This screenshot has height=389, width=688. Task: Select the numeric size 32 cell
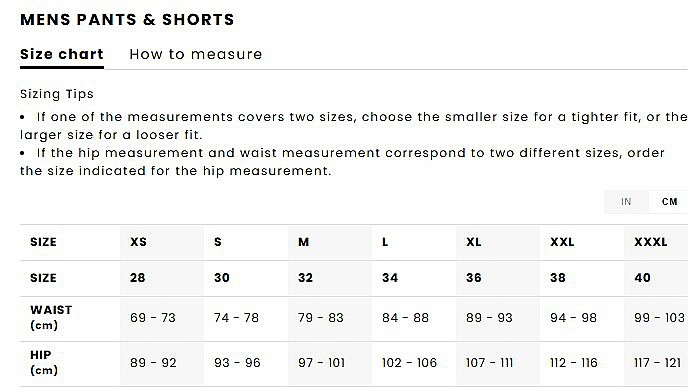305,278
